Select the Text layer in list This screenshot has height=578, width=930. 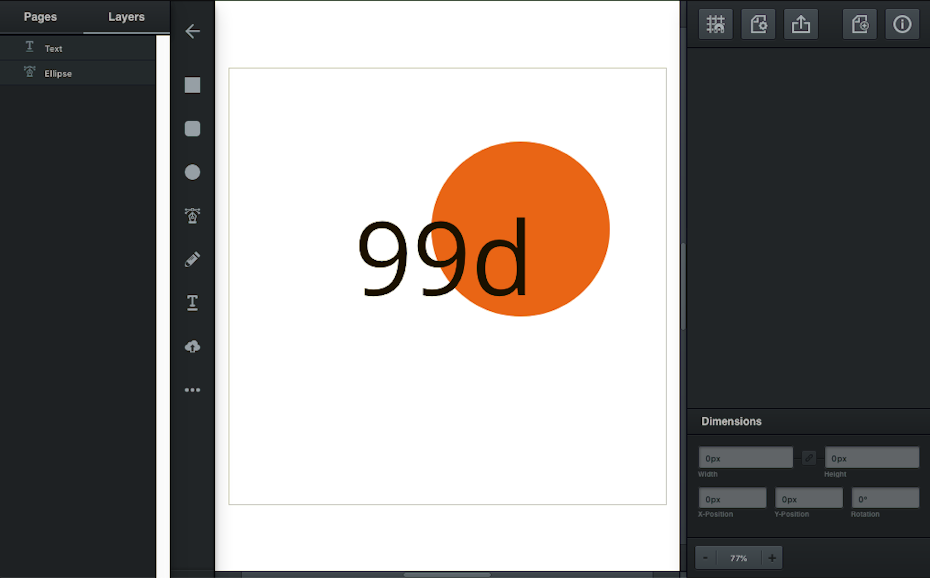pyautogui.click(x=53, y=48)
